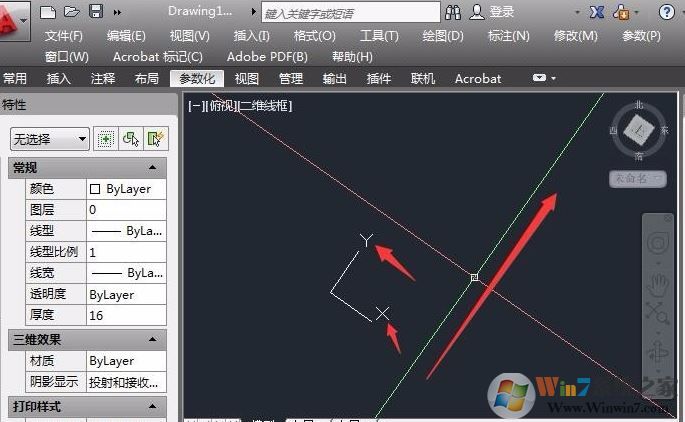Click the 阴影显示 投射和接收 value

coord(126,382)
